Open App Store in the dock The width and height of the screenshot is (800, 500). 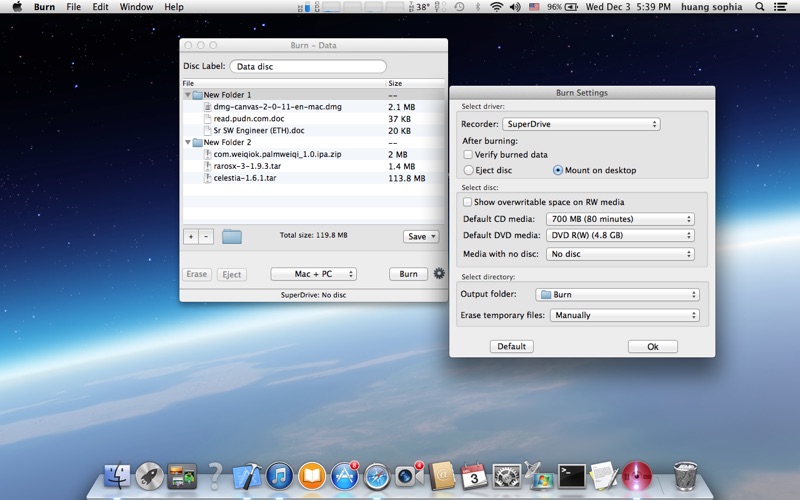[x=344, y=476]
